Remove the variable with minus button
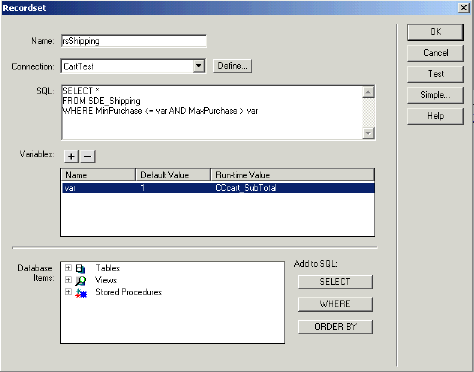Screen dimensions: 474x372 point(87,156)
